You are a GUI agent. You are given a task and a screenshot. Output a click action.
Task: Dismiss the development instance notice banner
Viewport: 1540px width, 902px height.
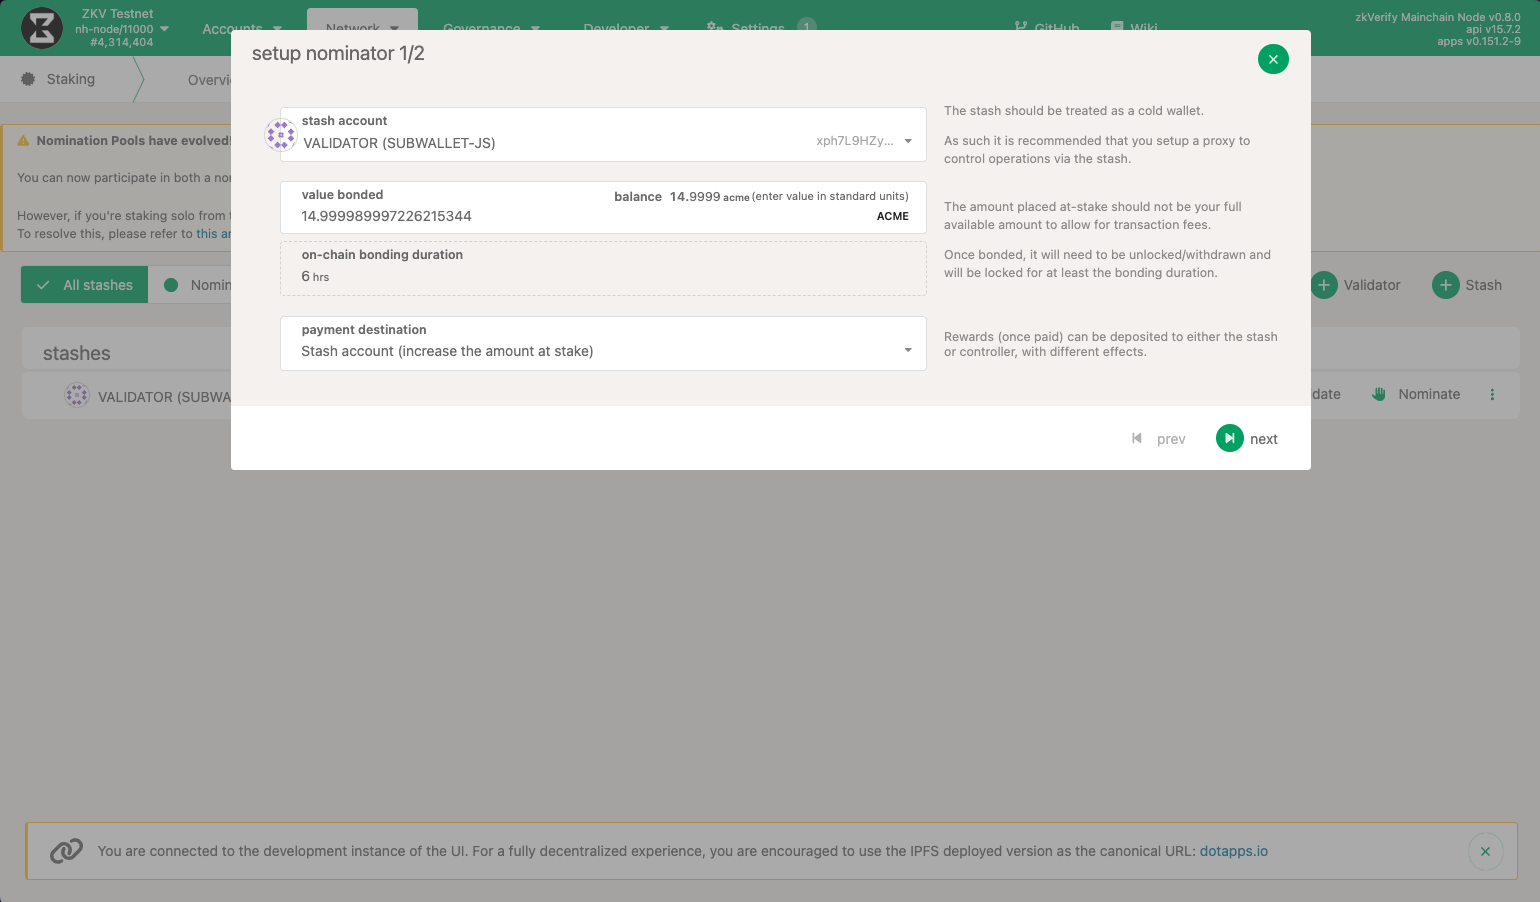[x=1484, y=851]
